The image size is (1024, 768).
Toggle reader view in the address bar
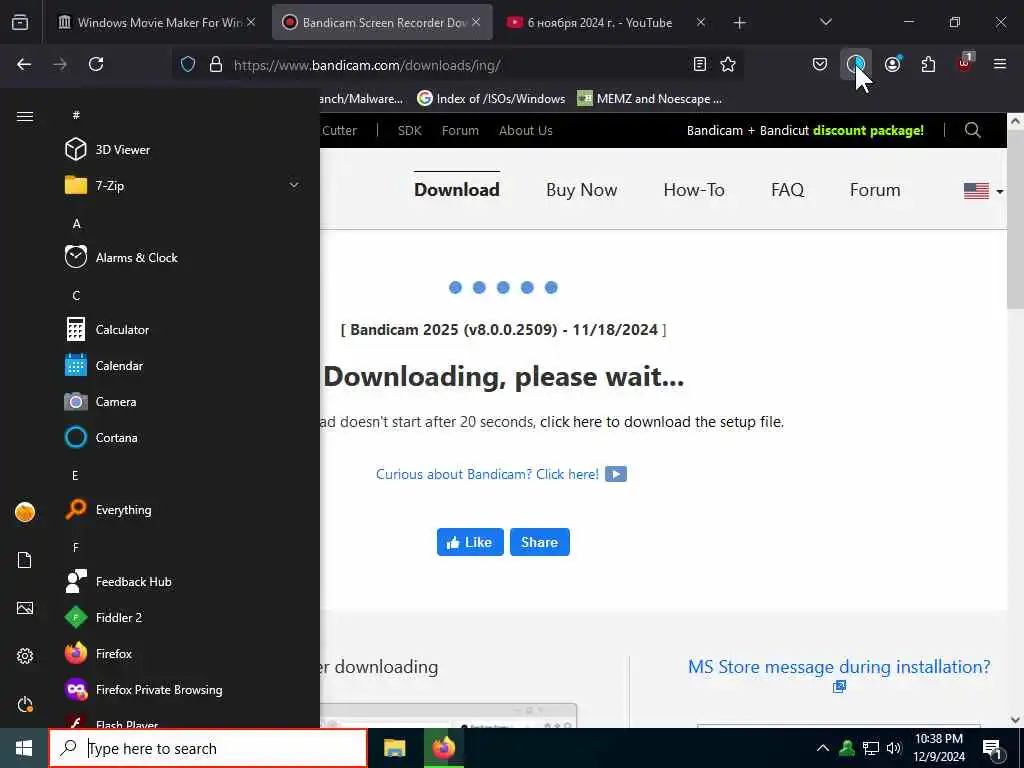pyautogui.click(x=699, y=64)
